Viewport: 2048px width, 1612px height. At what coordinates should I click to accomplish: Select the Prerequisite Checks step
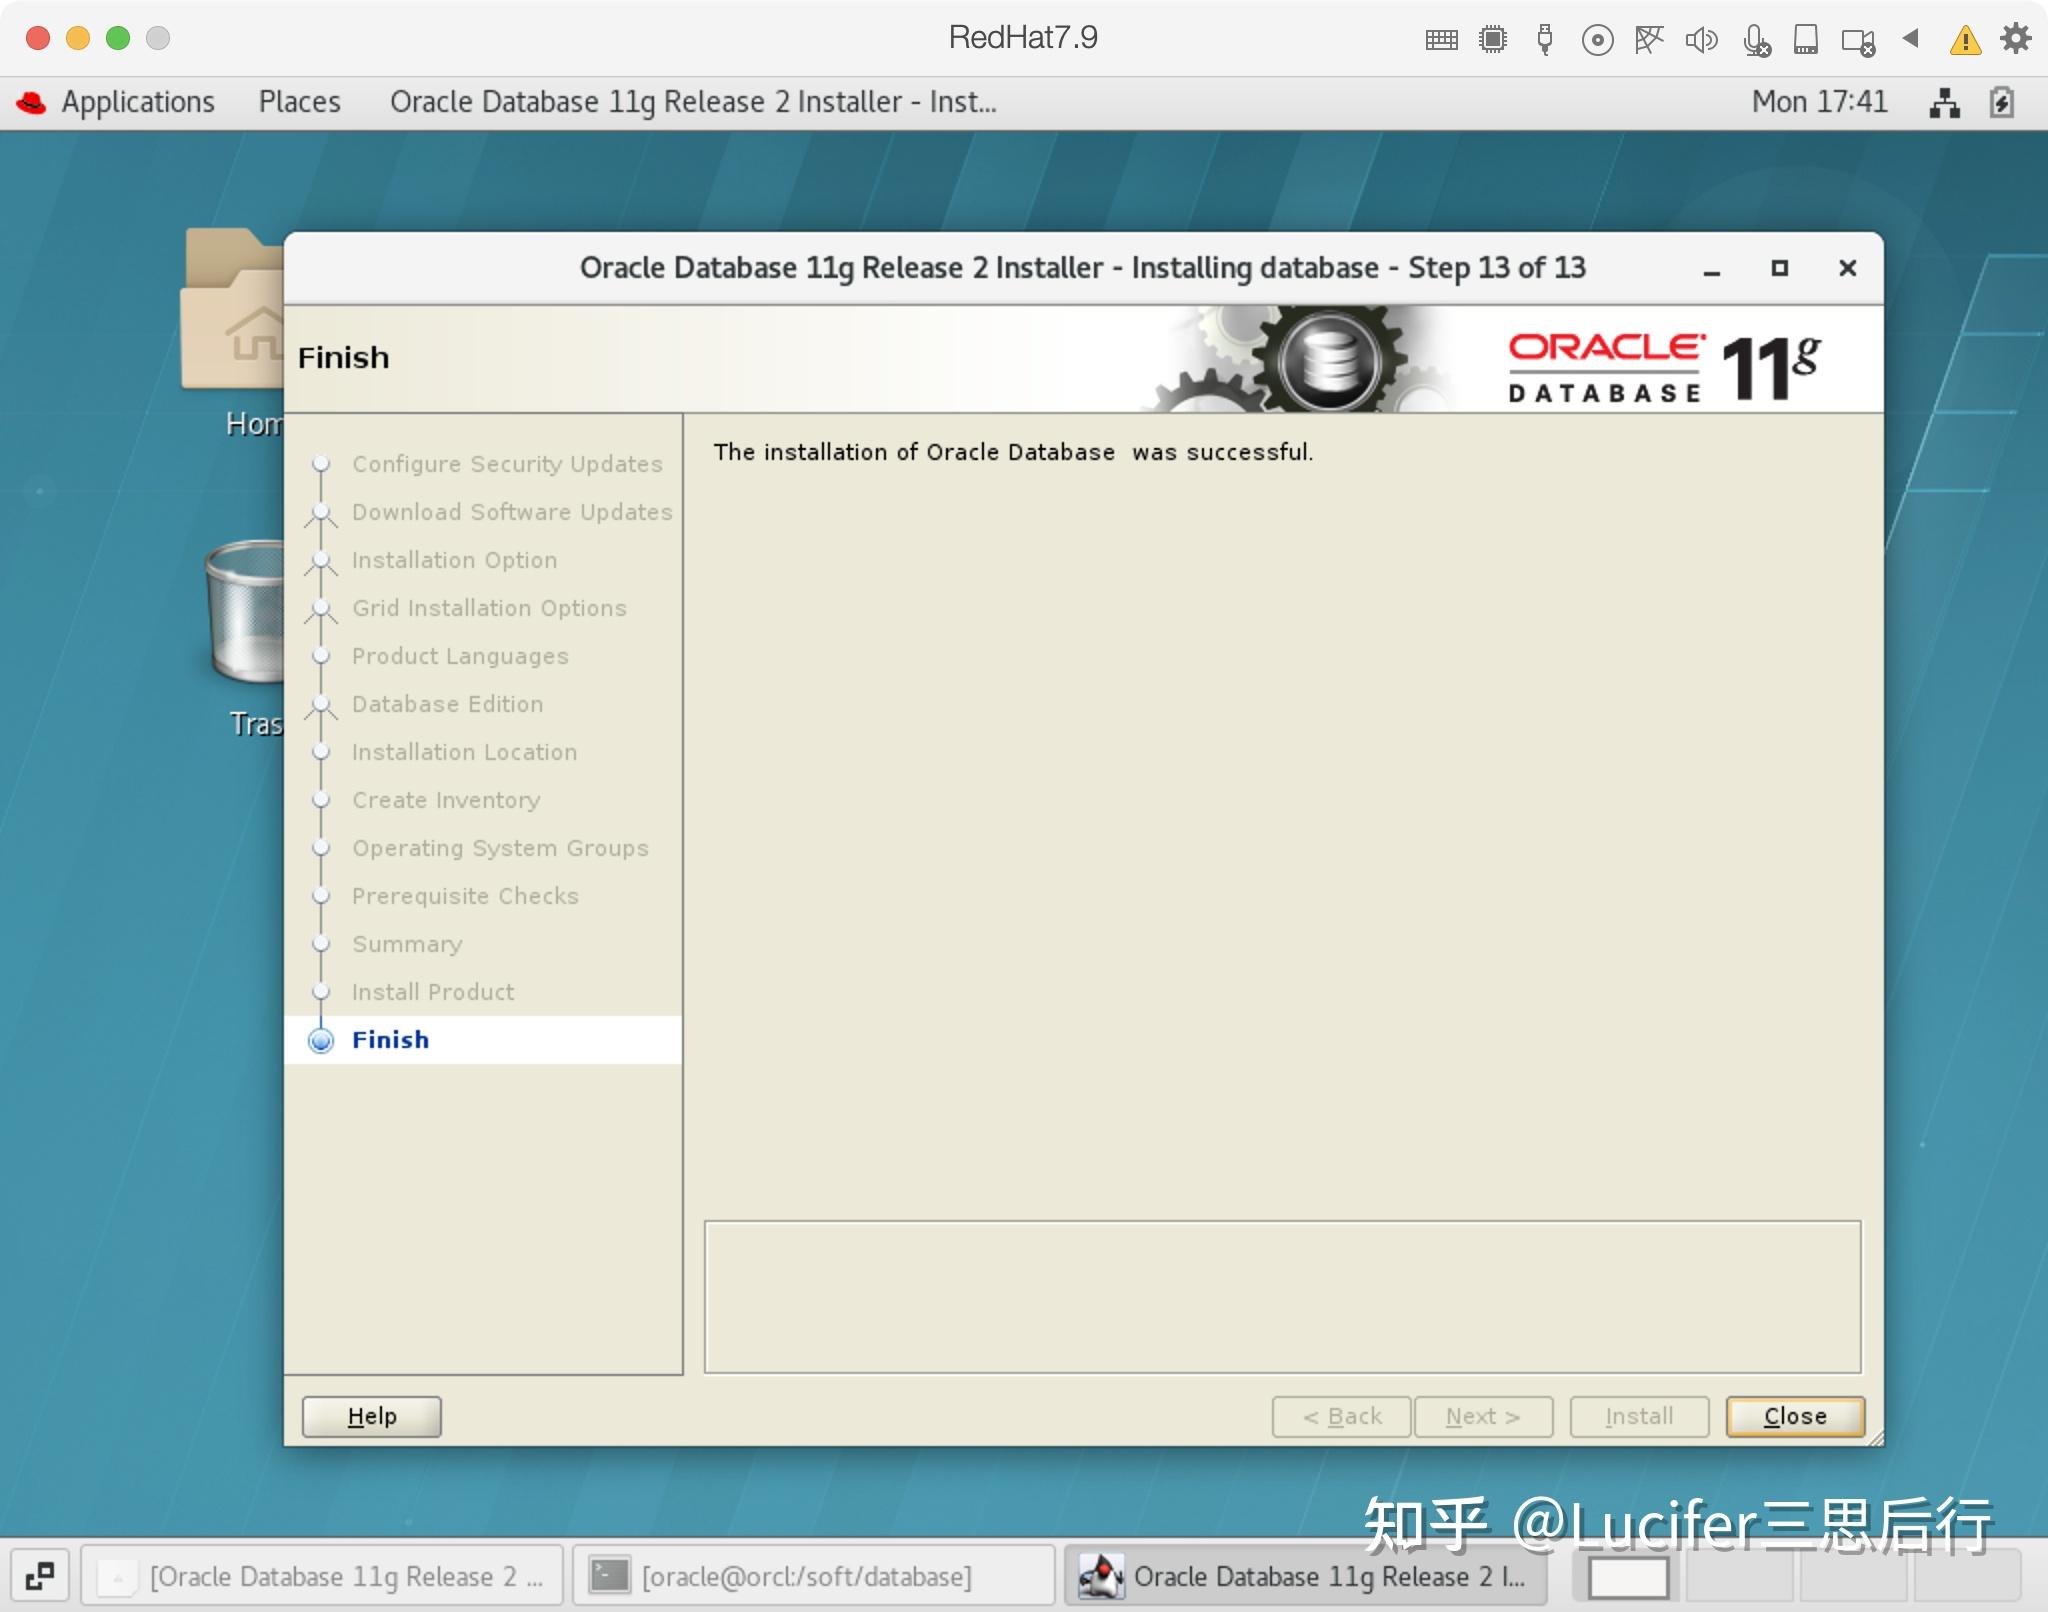(464, 895)
